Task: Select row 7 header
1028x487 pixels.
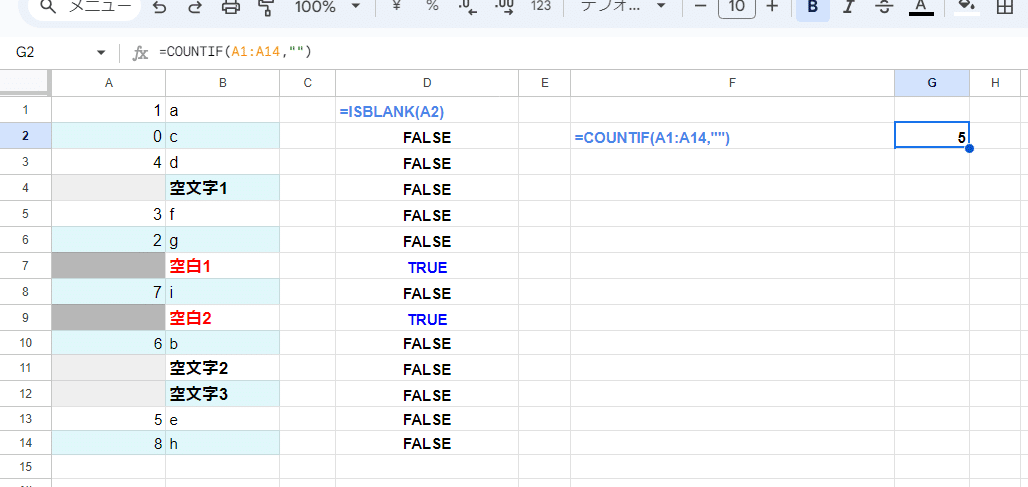Action: pyautogui.click(x=25, y=267)
